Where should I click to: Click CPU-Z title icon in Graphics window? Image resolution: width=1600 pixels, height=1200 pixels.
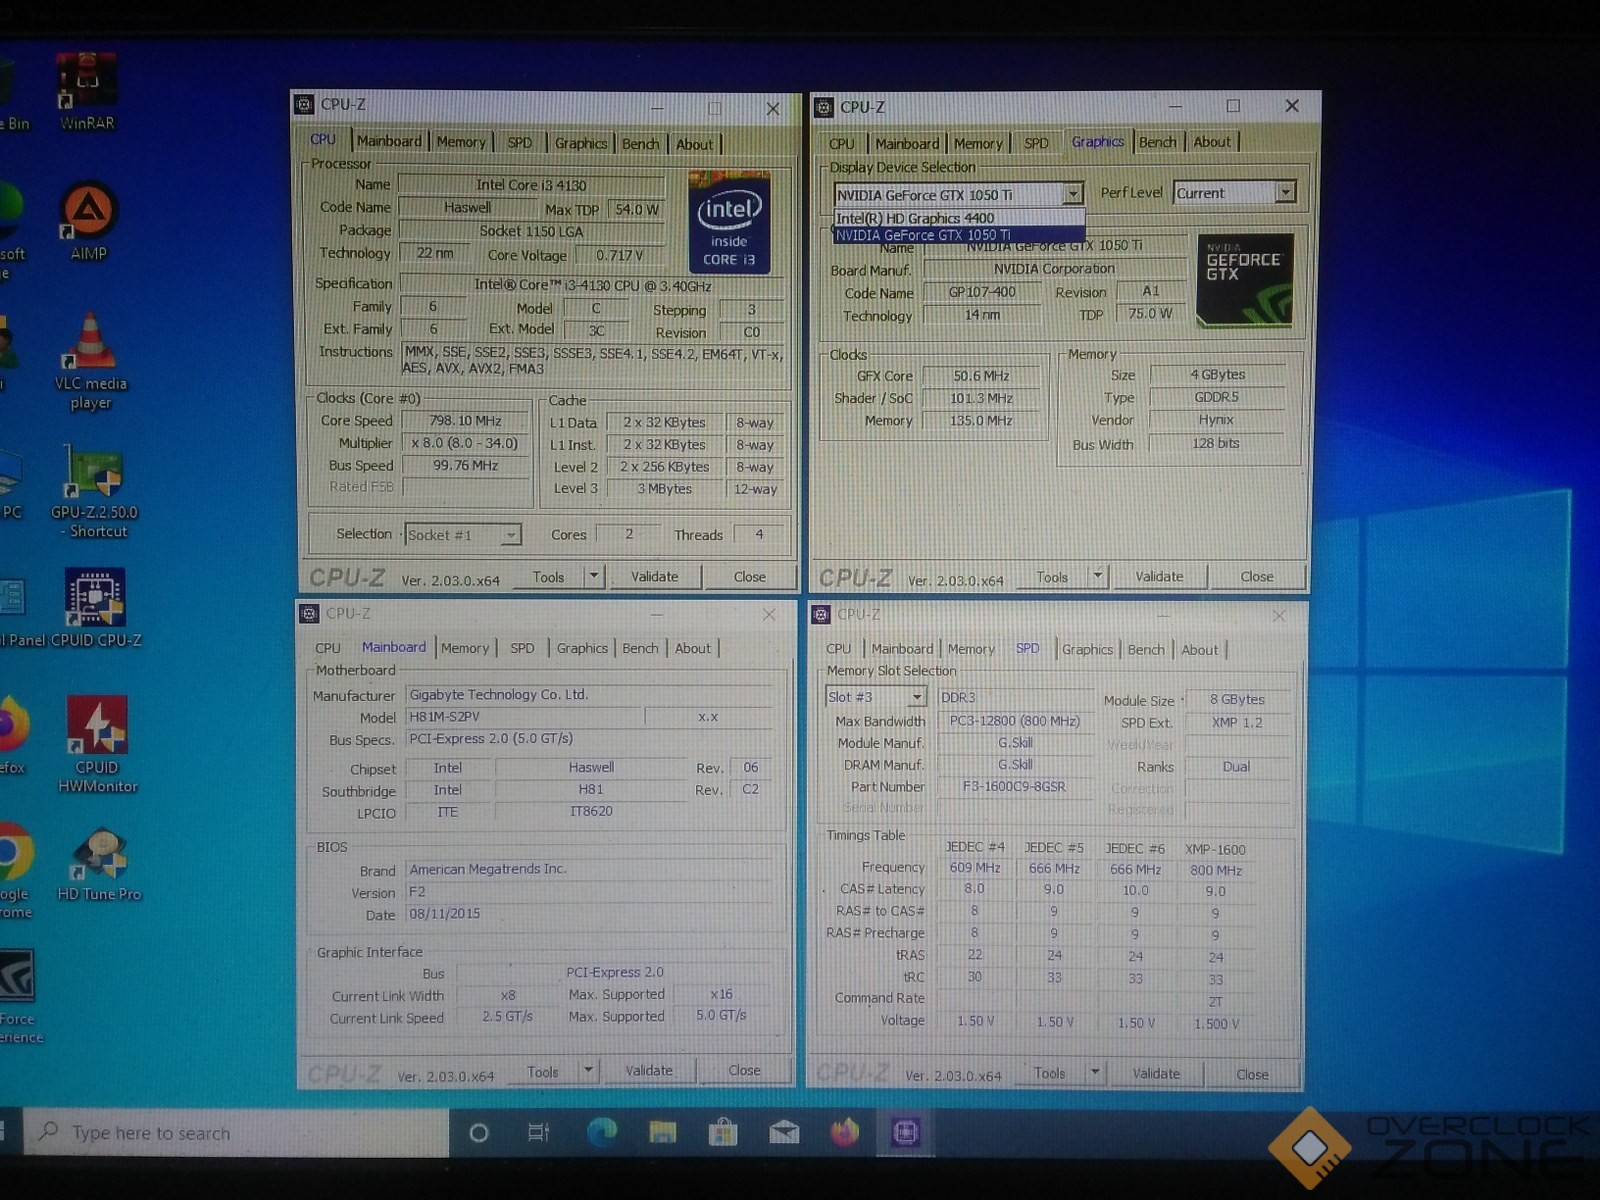[824, 107]
